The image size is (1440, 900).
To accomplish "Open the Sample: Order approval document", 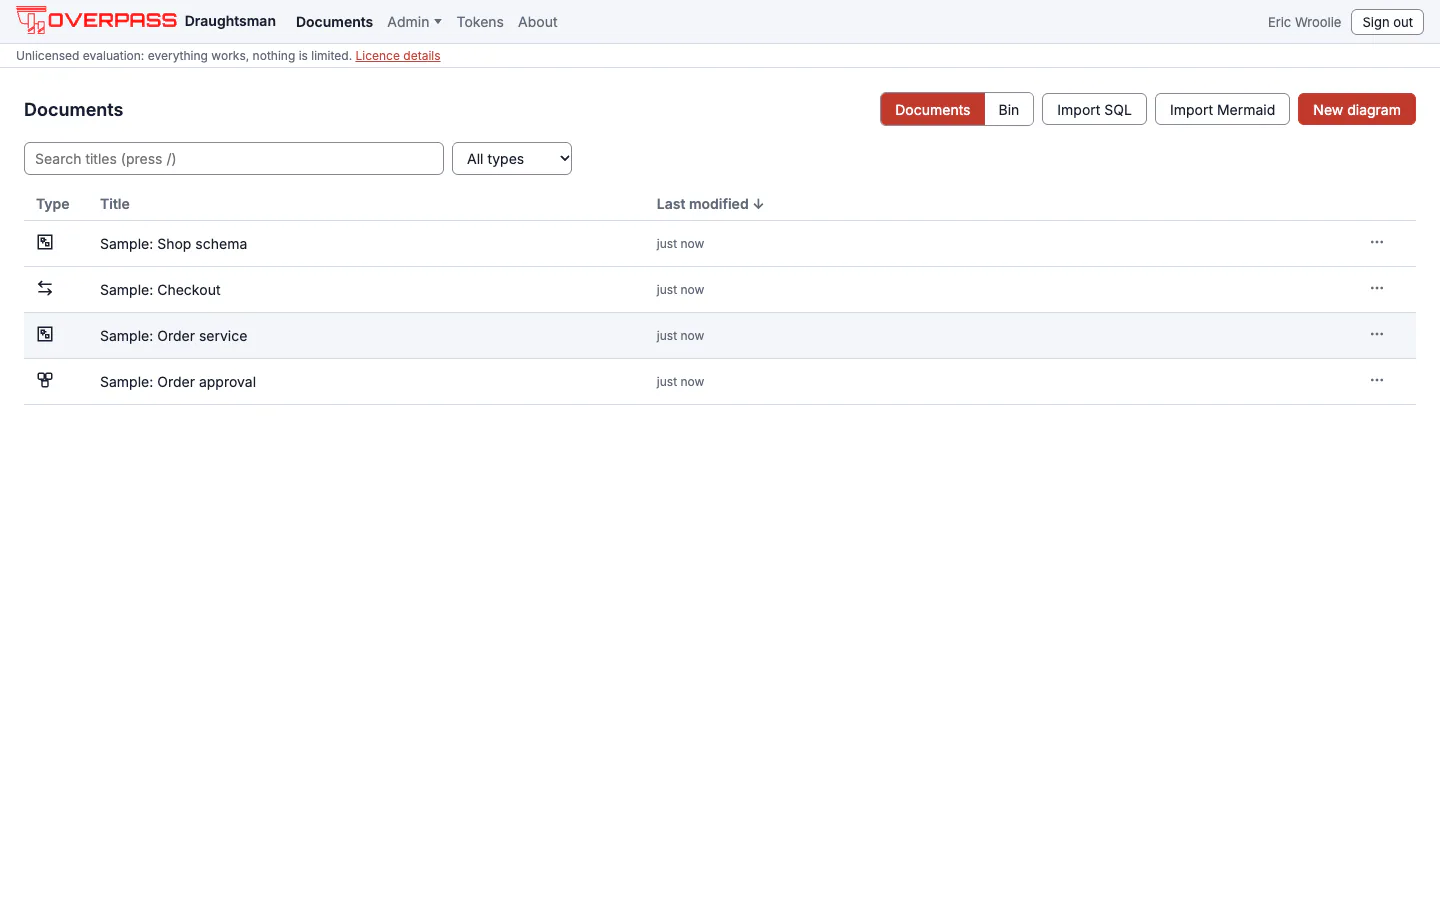I will (178, 382).
